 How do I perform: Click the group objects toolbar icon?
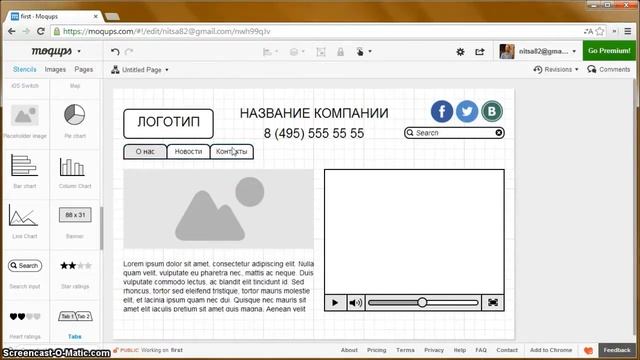(321, 52)
